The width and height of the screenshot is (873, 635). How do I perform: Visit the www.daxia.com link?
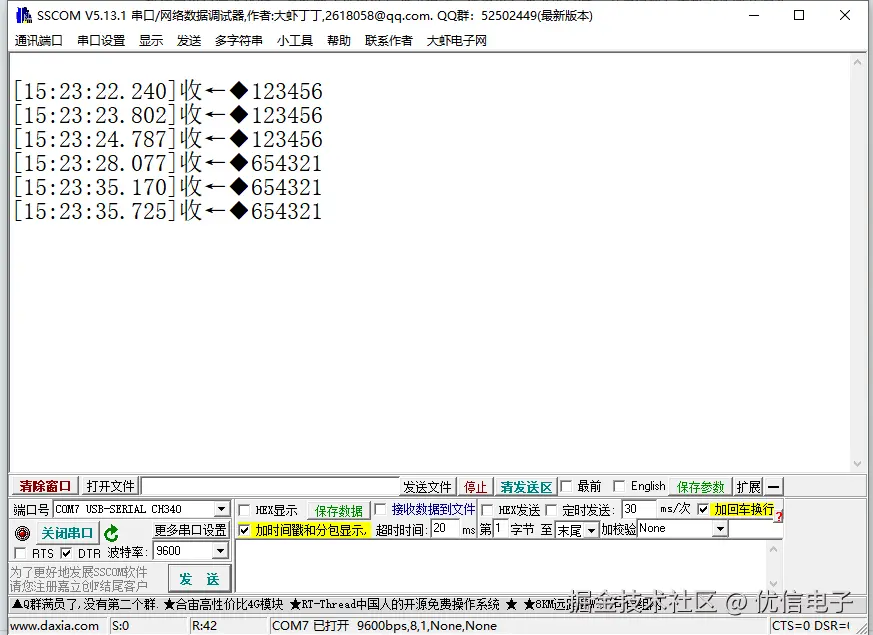(x=56, y=624)
